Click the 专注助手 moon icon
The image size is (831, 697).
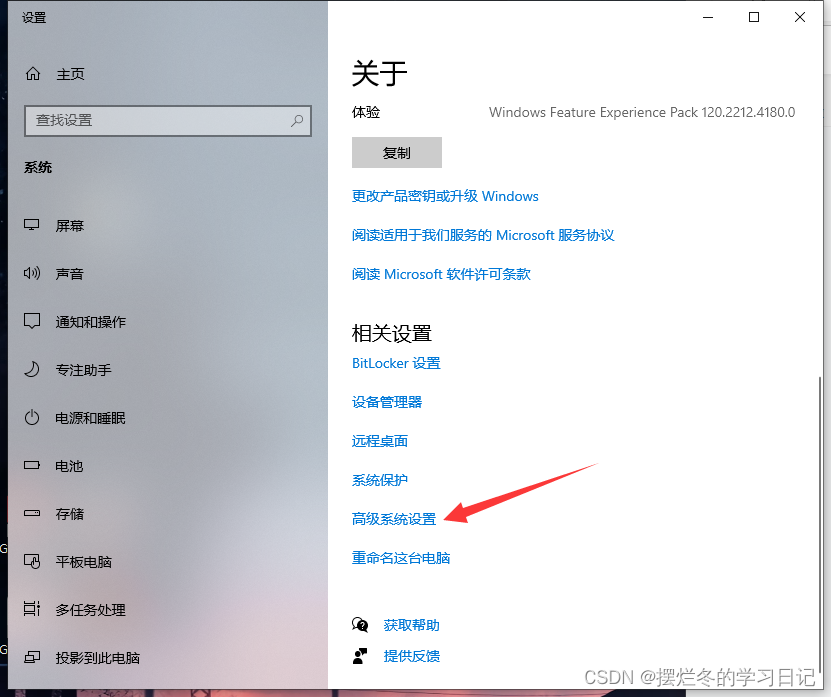click(32, 369)
